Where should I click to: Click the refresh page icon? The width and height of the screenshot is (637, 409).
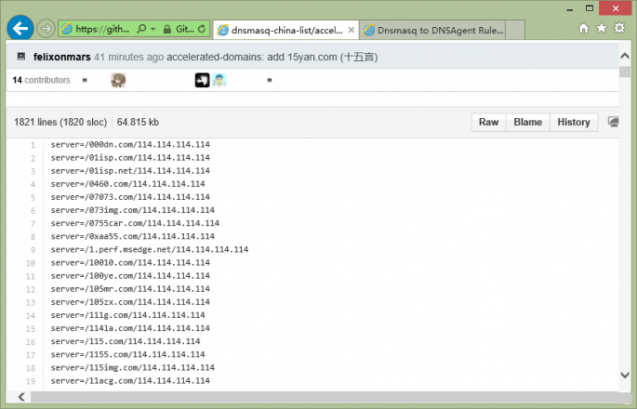pos(203,30)
